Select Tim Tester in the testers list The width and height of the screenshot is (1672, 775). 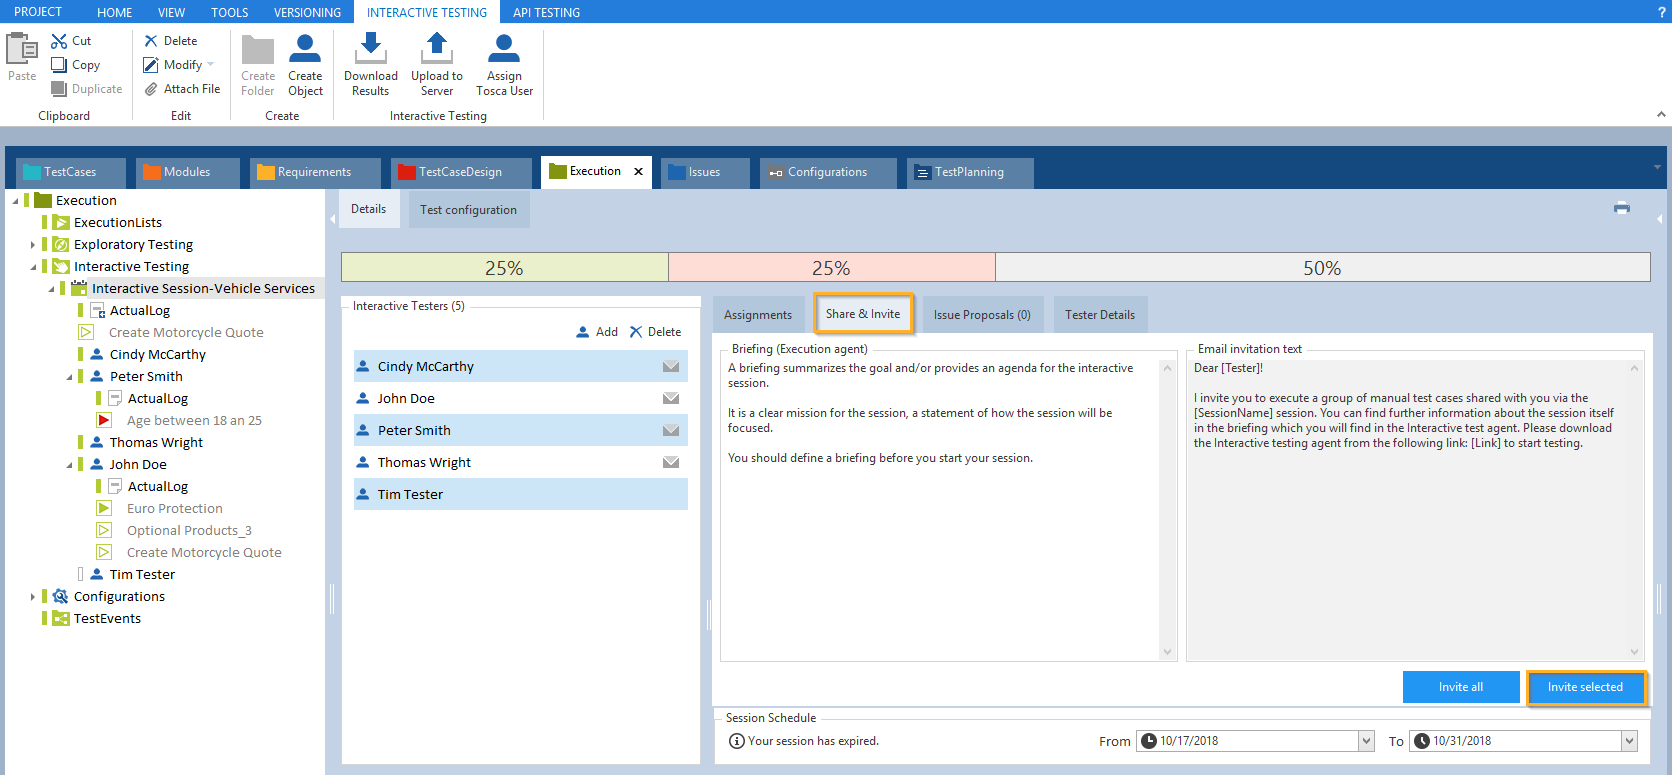pyautogui.click(x=410, y=495)
